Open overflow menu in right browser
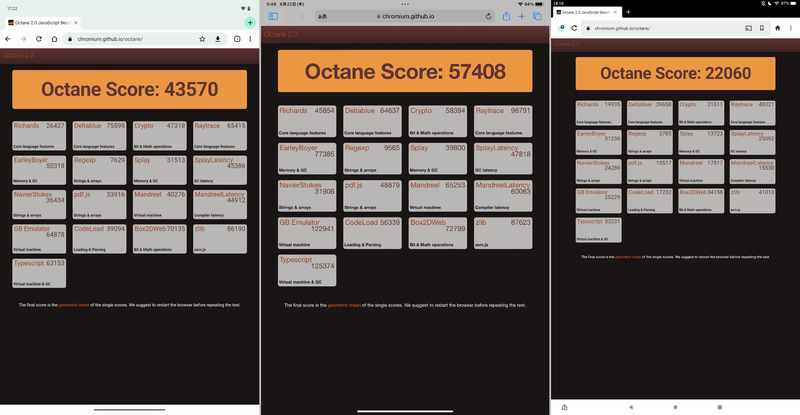The height and width of the screenshot is (415, 800). pos(791,28)
